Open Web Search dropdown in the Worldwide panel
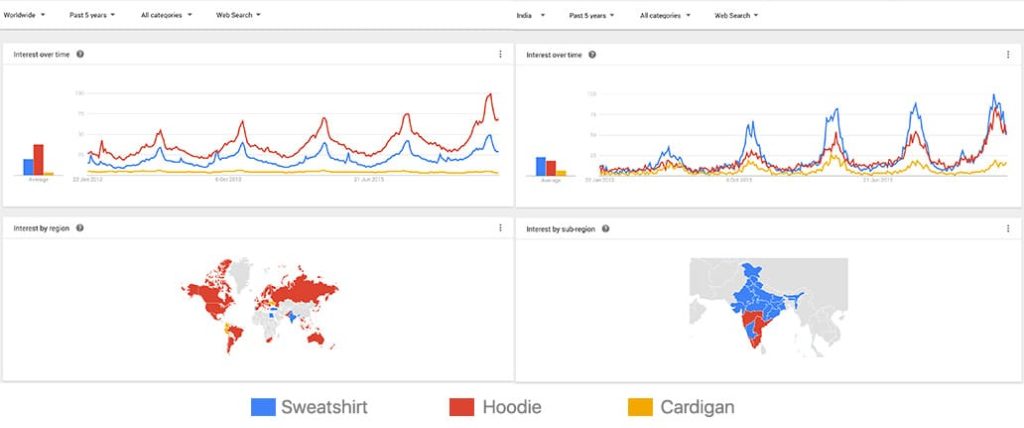The height and width of the screenshot is (428, 1024). point(239,16)
